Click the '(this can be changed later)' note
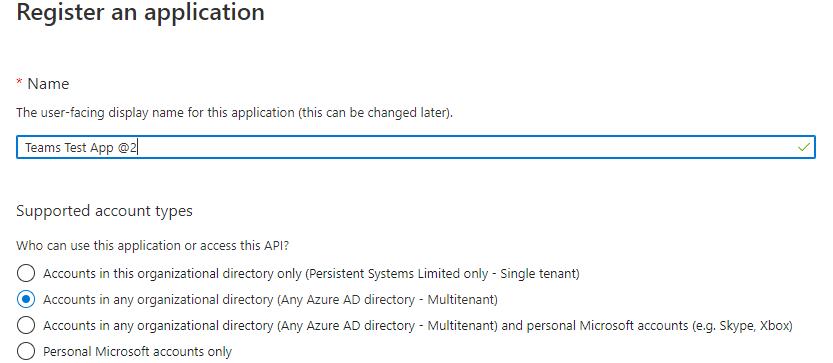Screen dimensions: 833x363 375,113
